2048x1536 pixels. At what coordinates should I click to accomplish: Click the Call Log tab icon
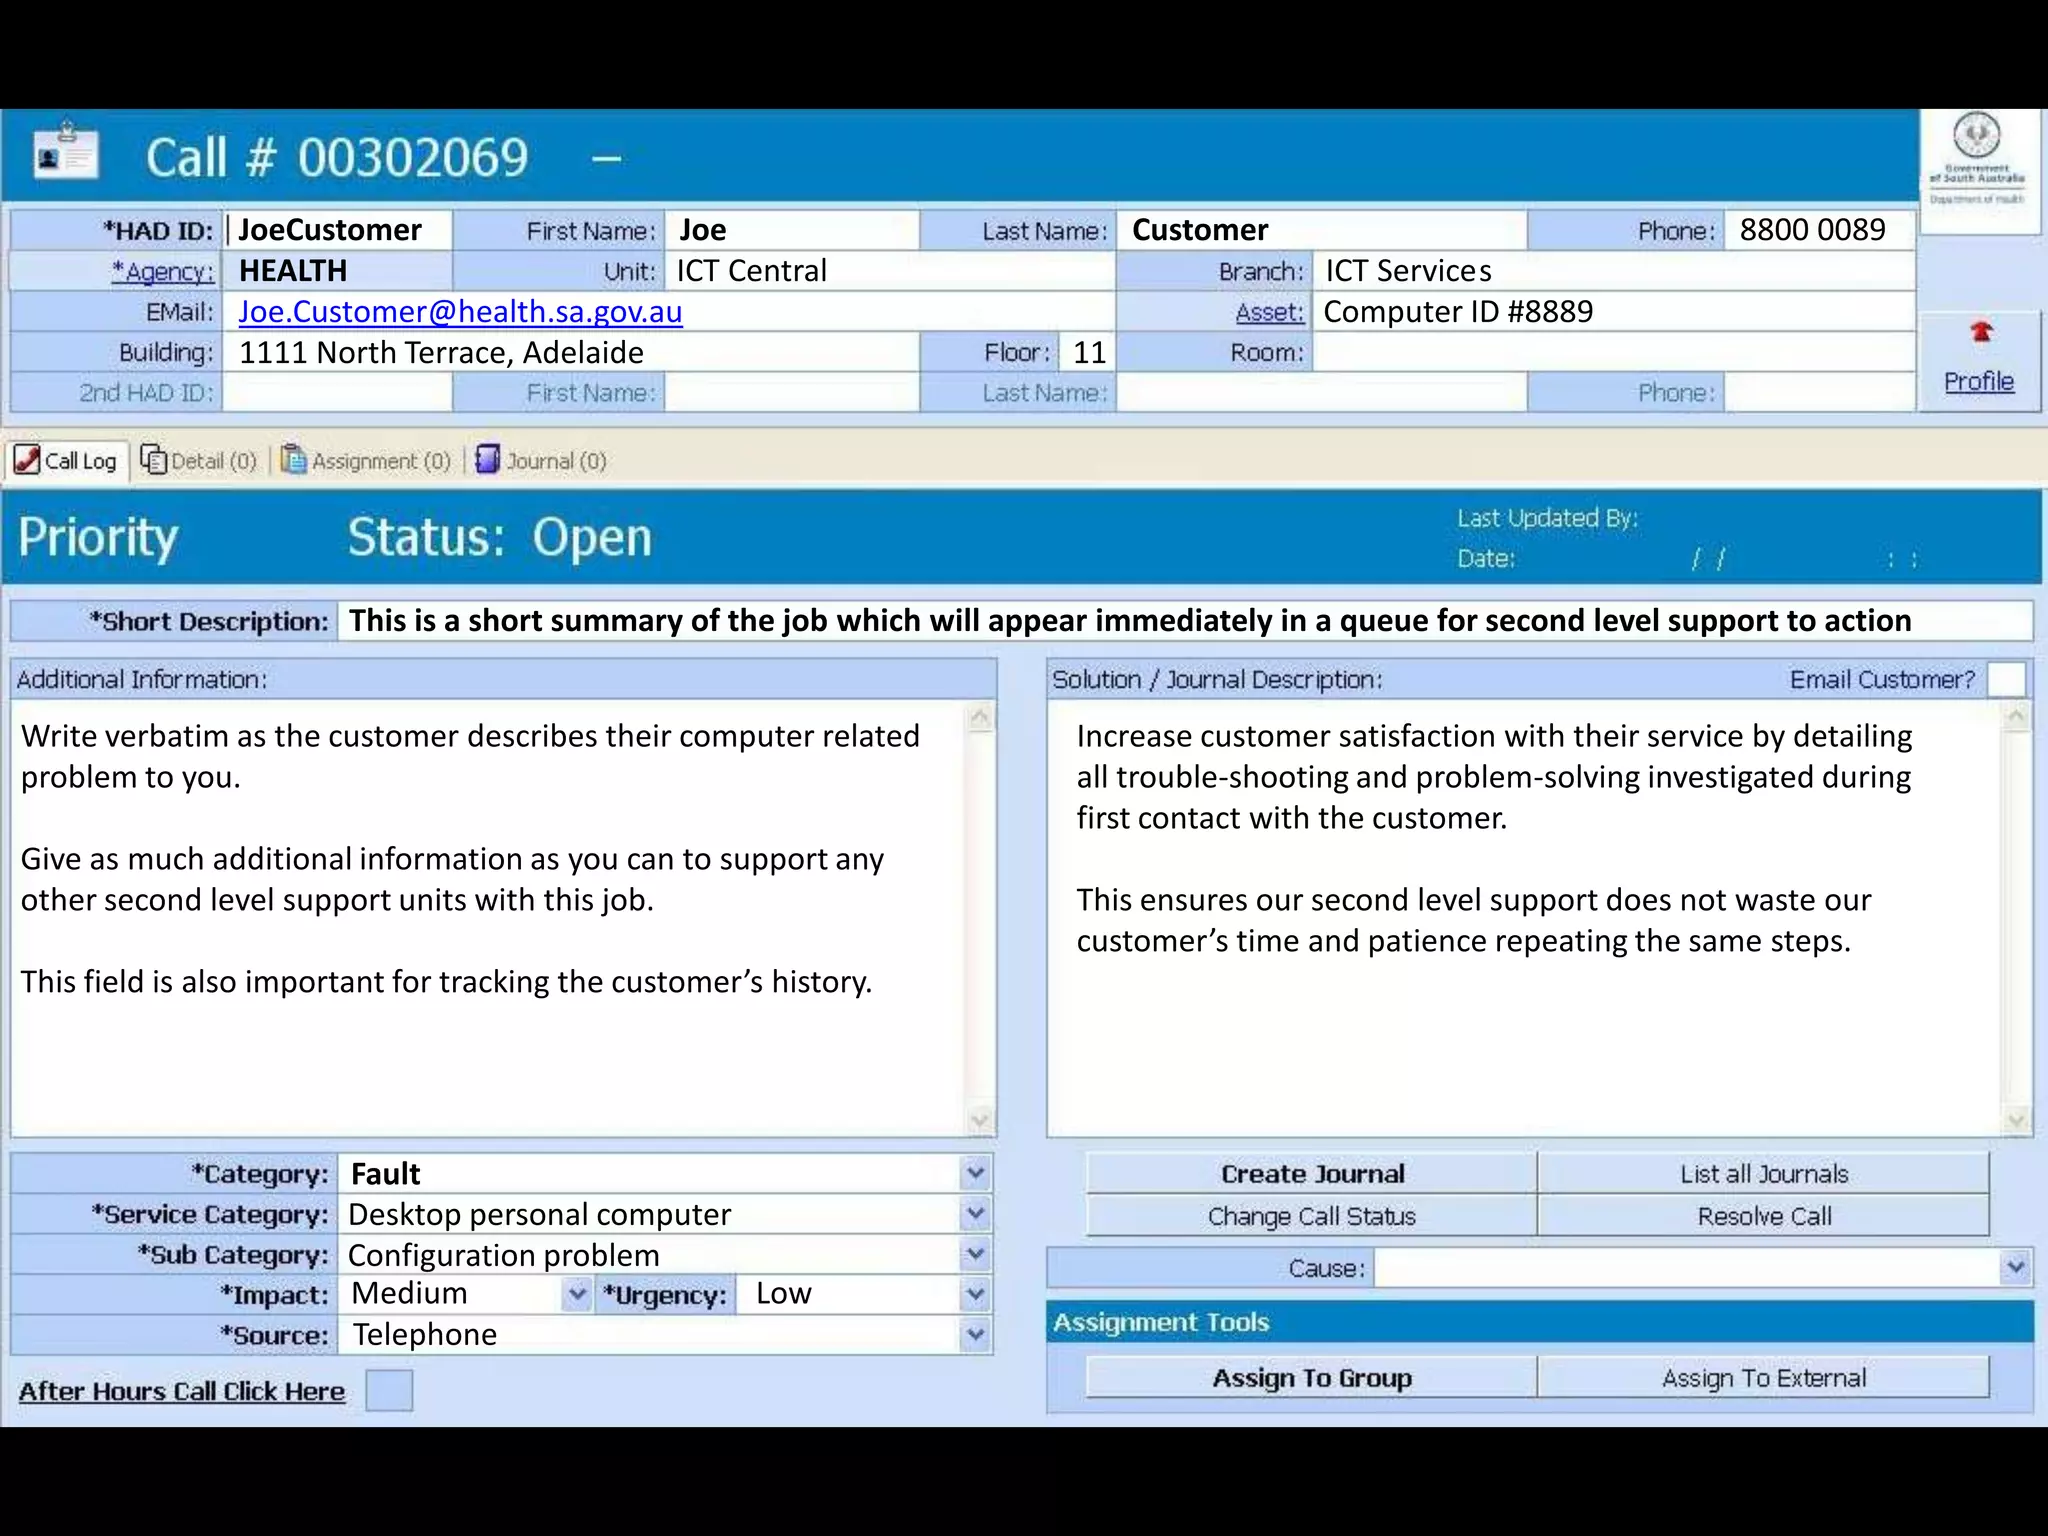pyautogui.click(x=27, y=460)
